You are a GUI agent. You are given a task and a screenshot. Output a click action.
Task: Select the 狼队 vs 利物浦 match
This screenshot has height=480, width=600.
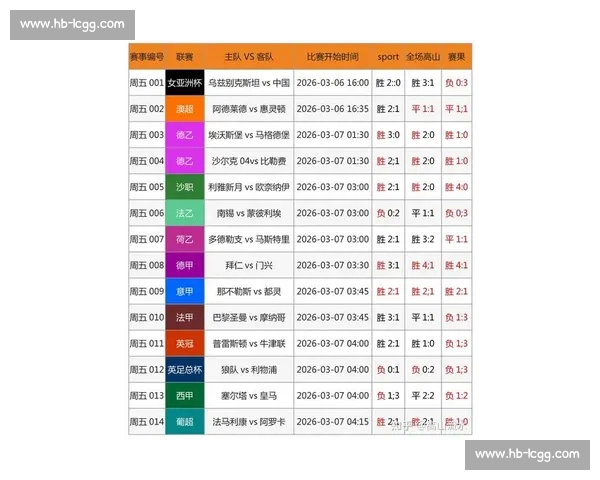click(249, 369)
